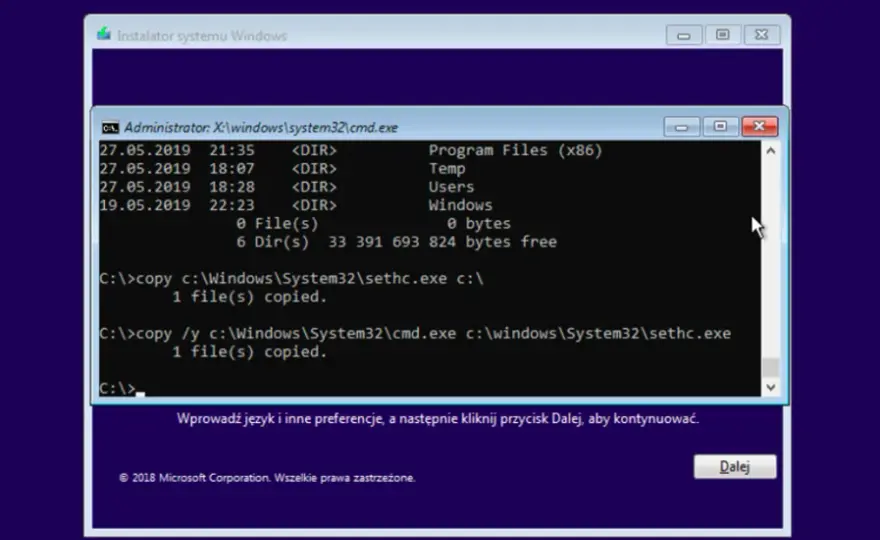Close the Instalator systemu Windows window
The width and height of the screenshot is (880, 540).
click(x=762, y=35)
